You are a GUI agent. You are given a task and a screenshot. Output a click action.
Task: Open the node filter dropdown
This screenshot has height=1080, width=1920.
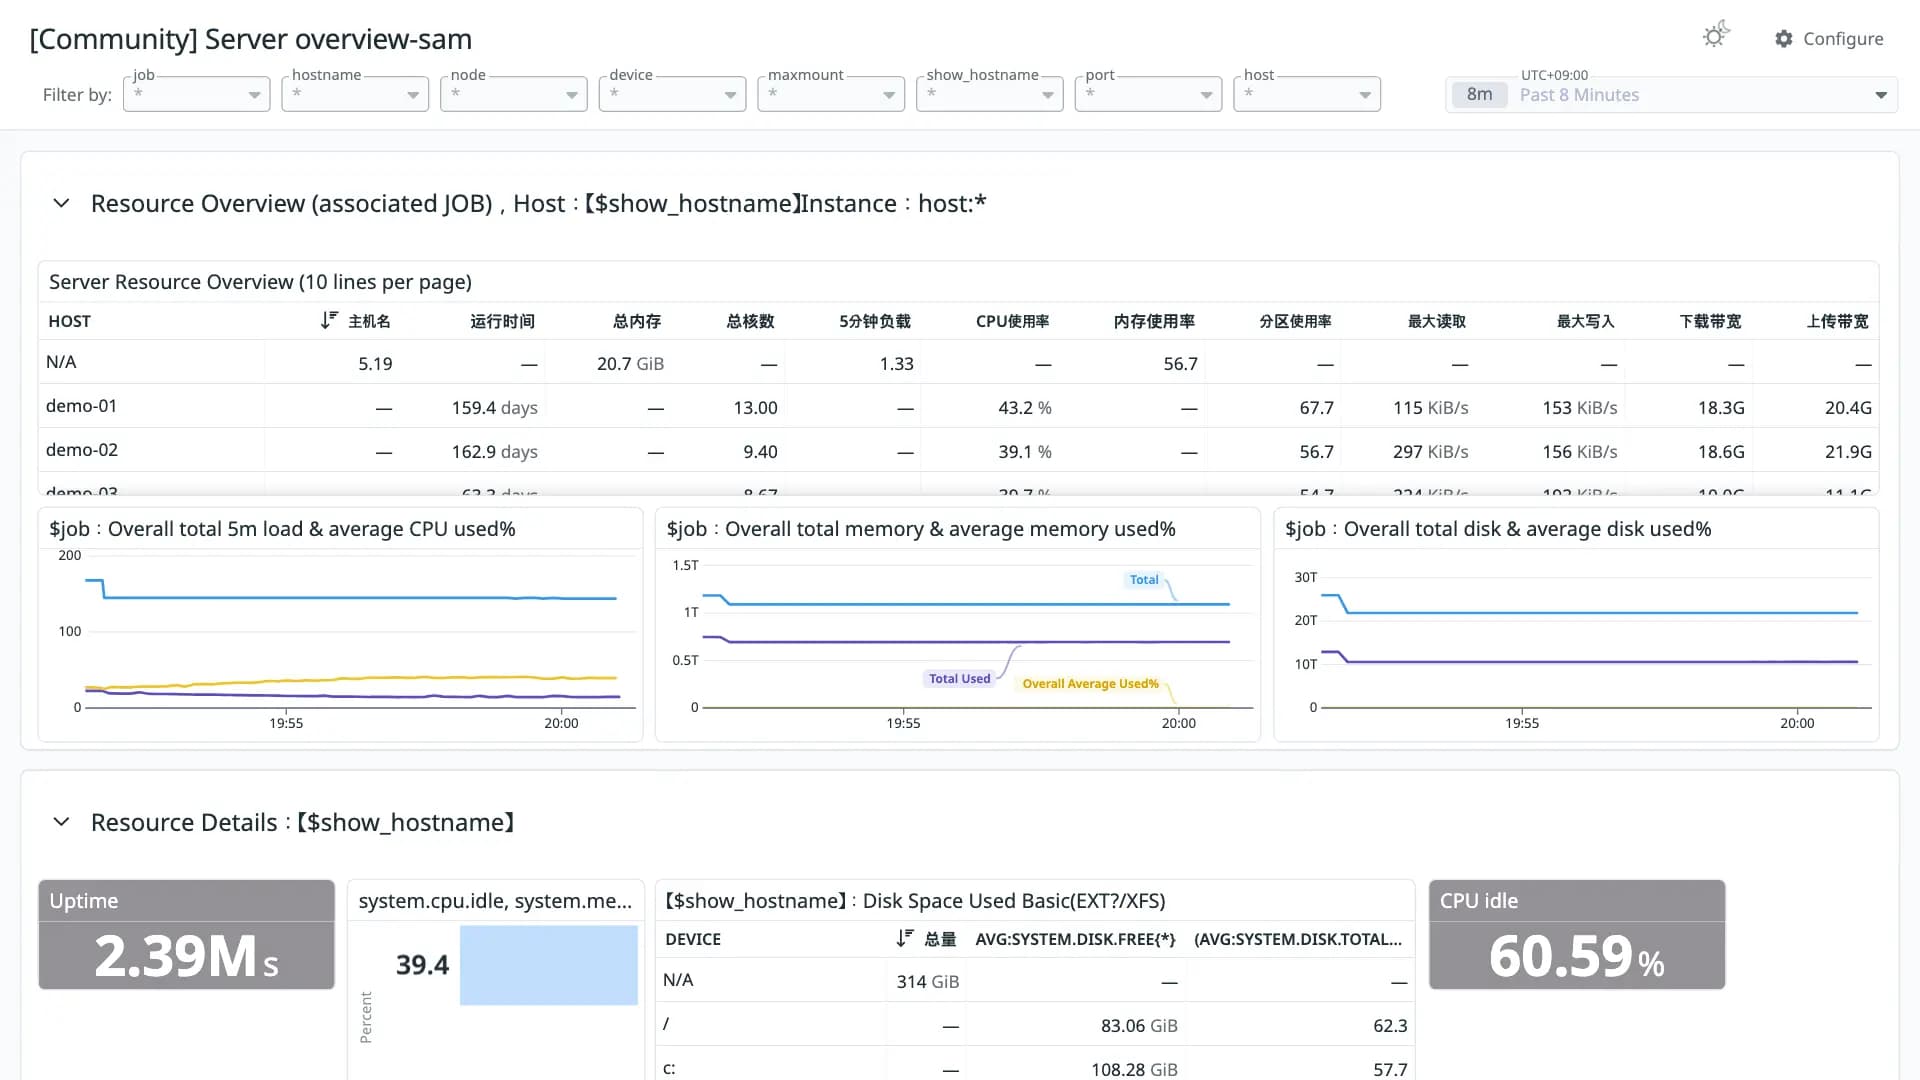tap(514, 94)
